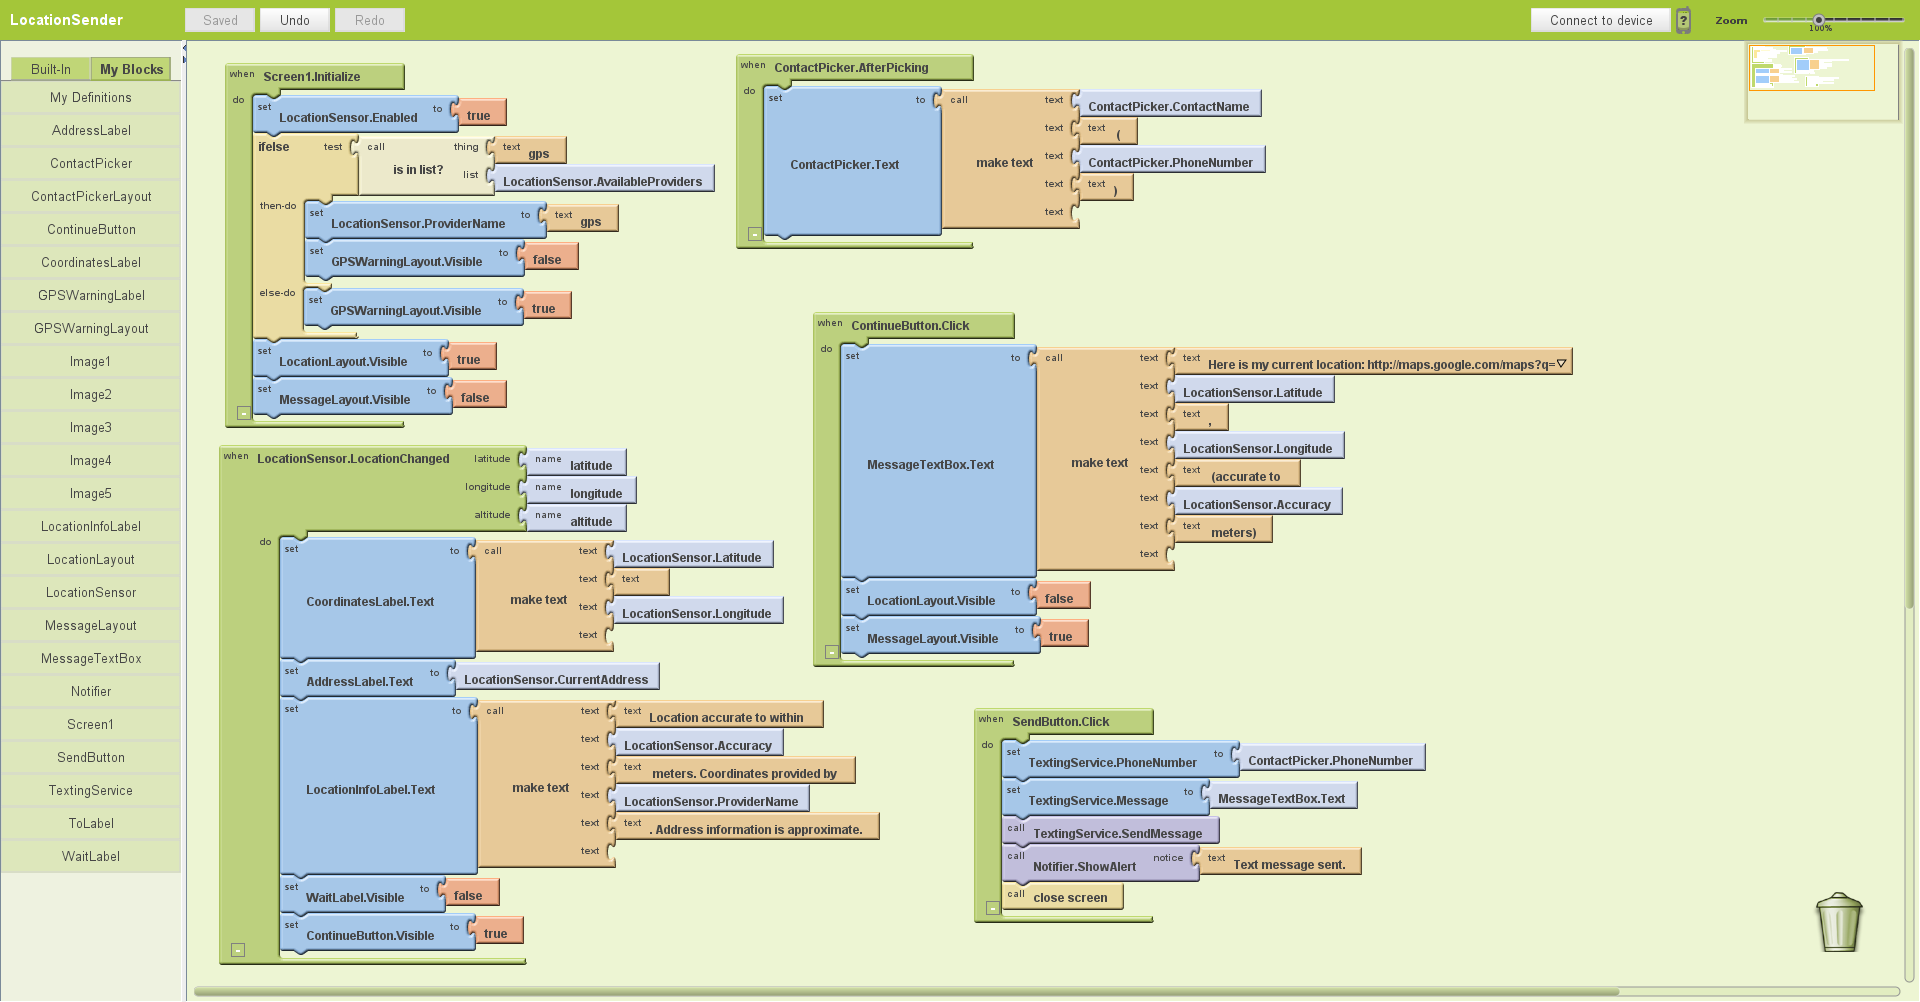Screen dimensions: 1920x1002
Task: Collapse the ContactPicker.AfterPicking block via minus icon
Action: (x=754, y=234)
